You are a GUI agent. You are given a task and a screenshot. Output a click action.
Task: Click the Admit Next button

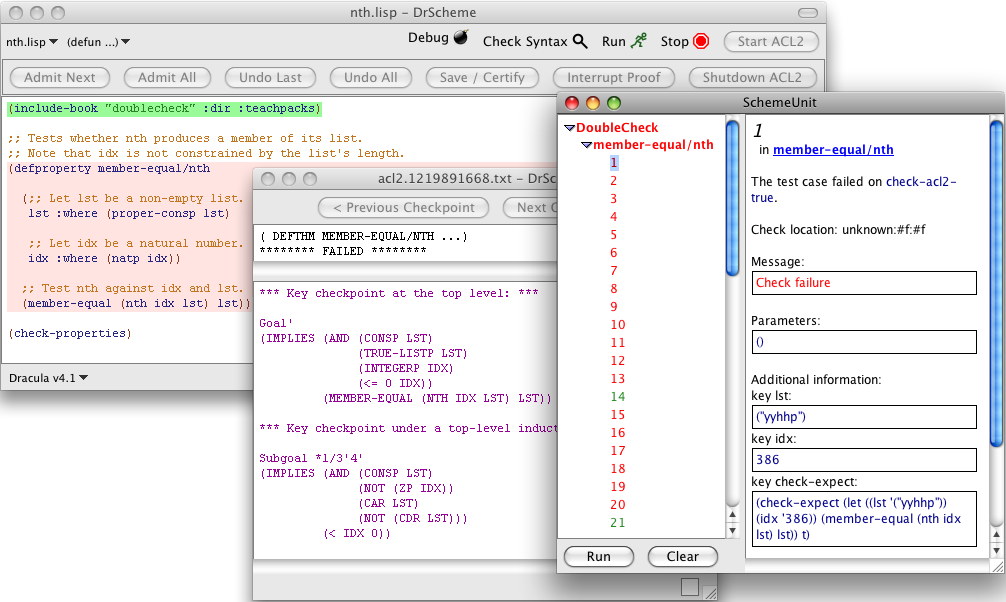click(x=60, y=77)
